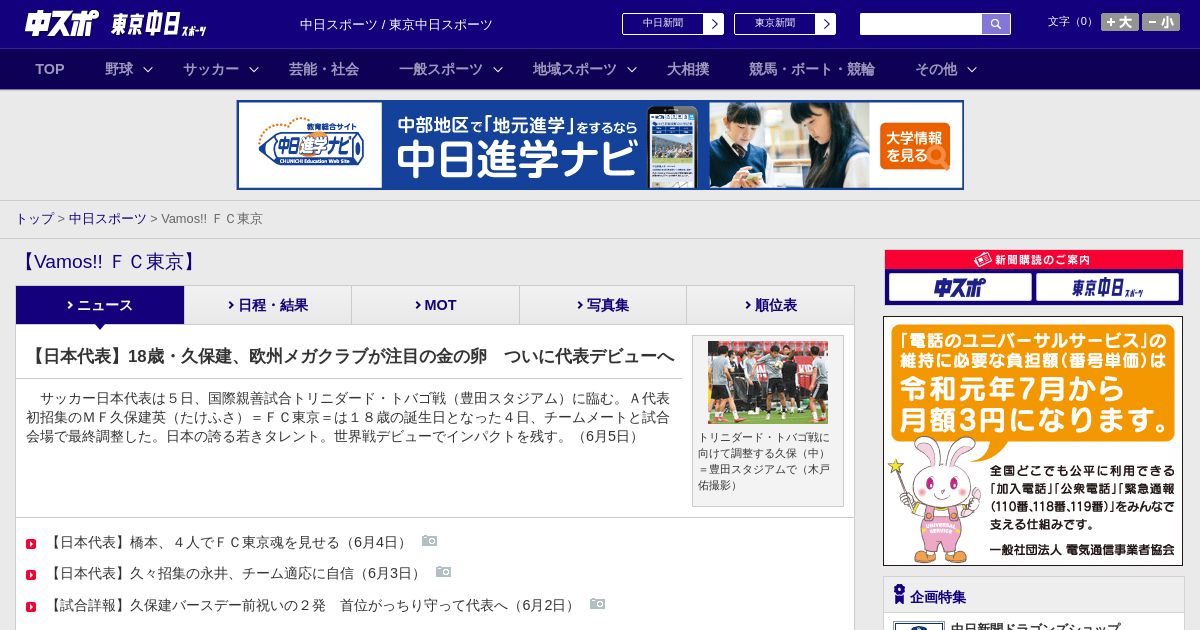Click the ユニバーサルサービス rabbit advertisement

(x=1033, y=441)
